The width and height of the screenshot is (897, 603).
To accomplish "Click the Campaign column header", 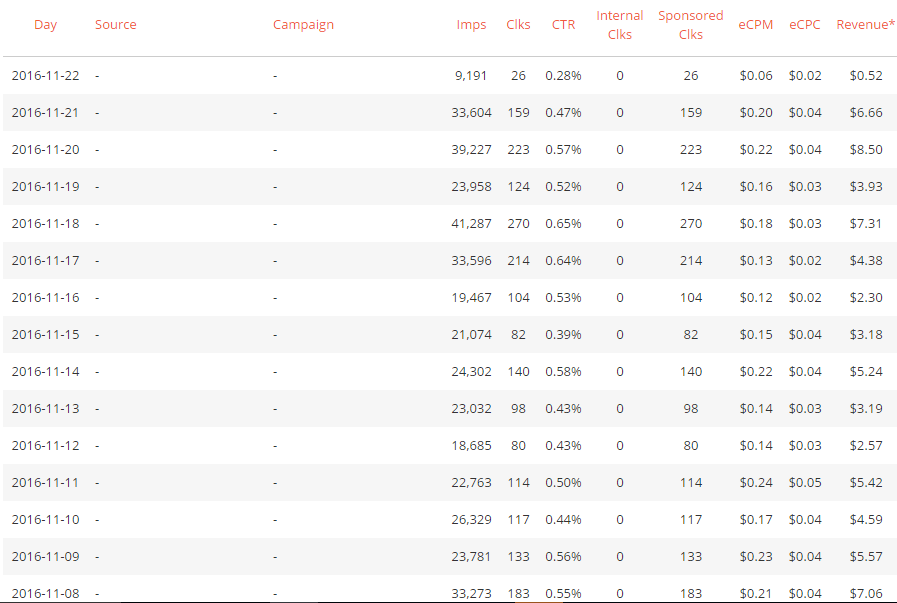I will tap(303, 25).
